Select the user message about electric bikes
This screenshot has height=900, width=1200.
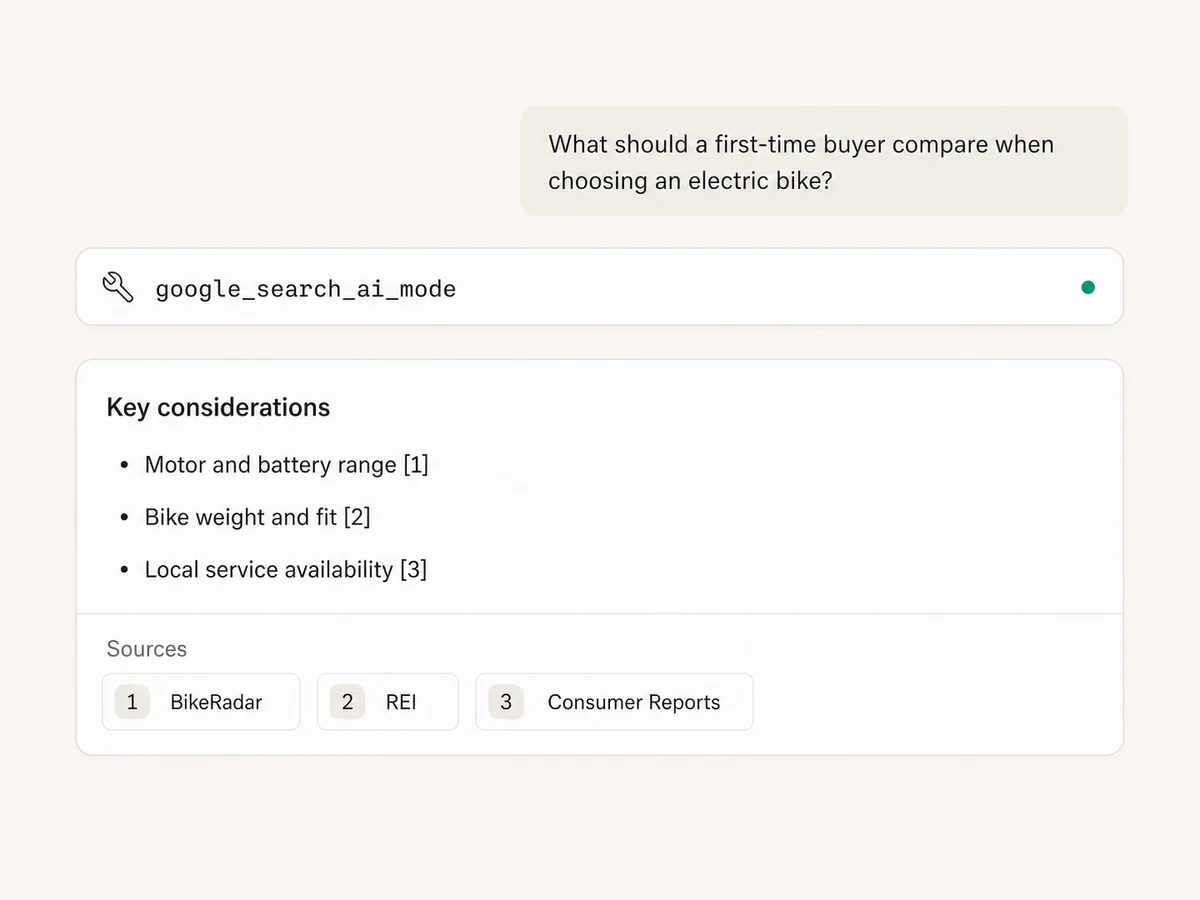pyautogui.click(x=824, y=162)
